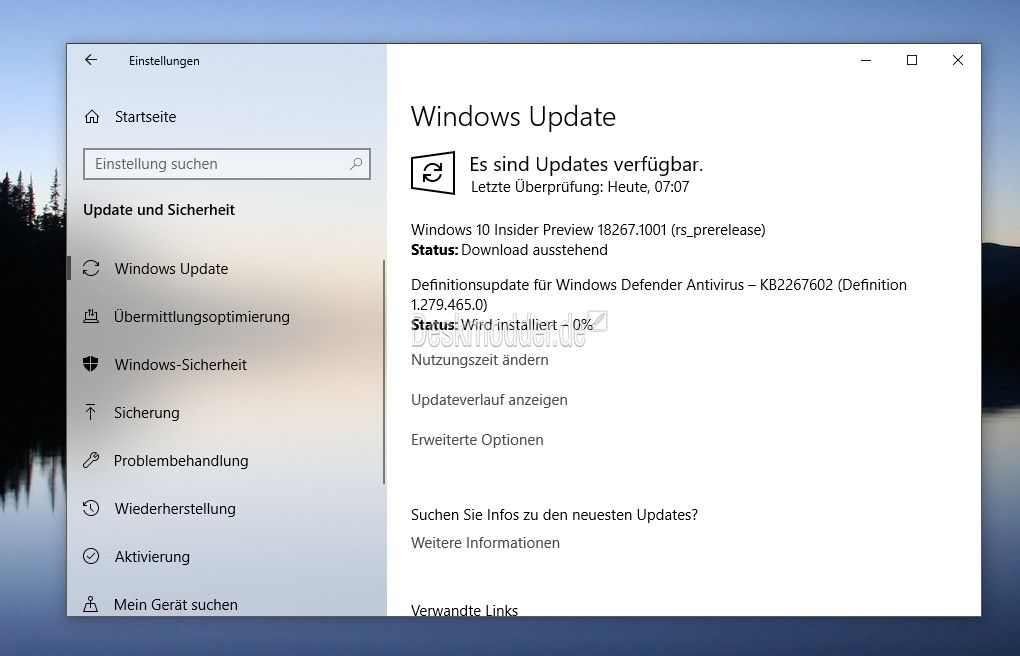Open Übermittlungsoptimierung settings page

coord(202,317)
